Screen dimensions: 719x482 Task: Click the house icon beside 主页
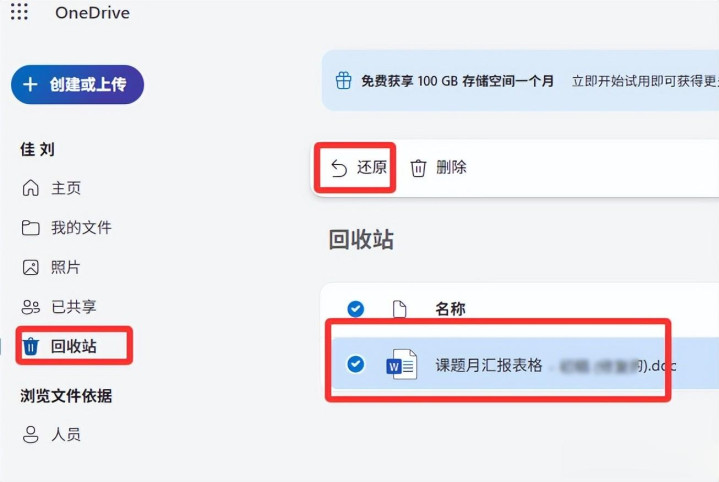[31, 188]
